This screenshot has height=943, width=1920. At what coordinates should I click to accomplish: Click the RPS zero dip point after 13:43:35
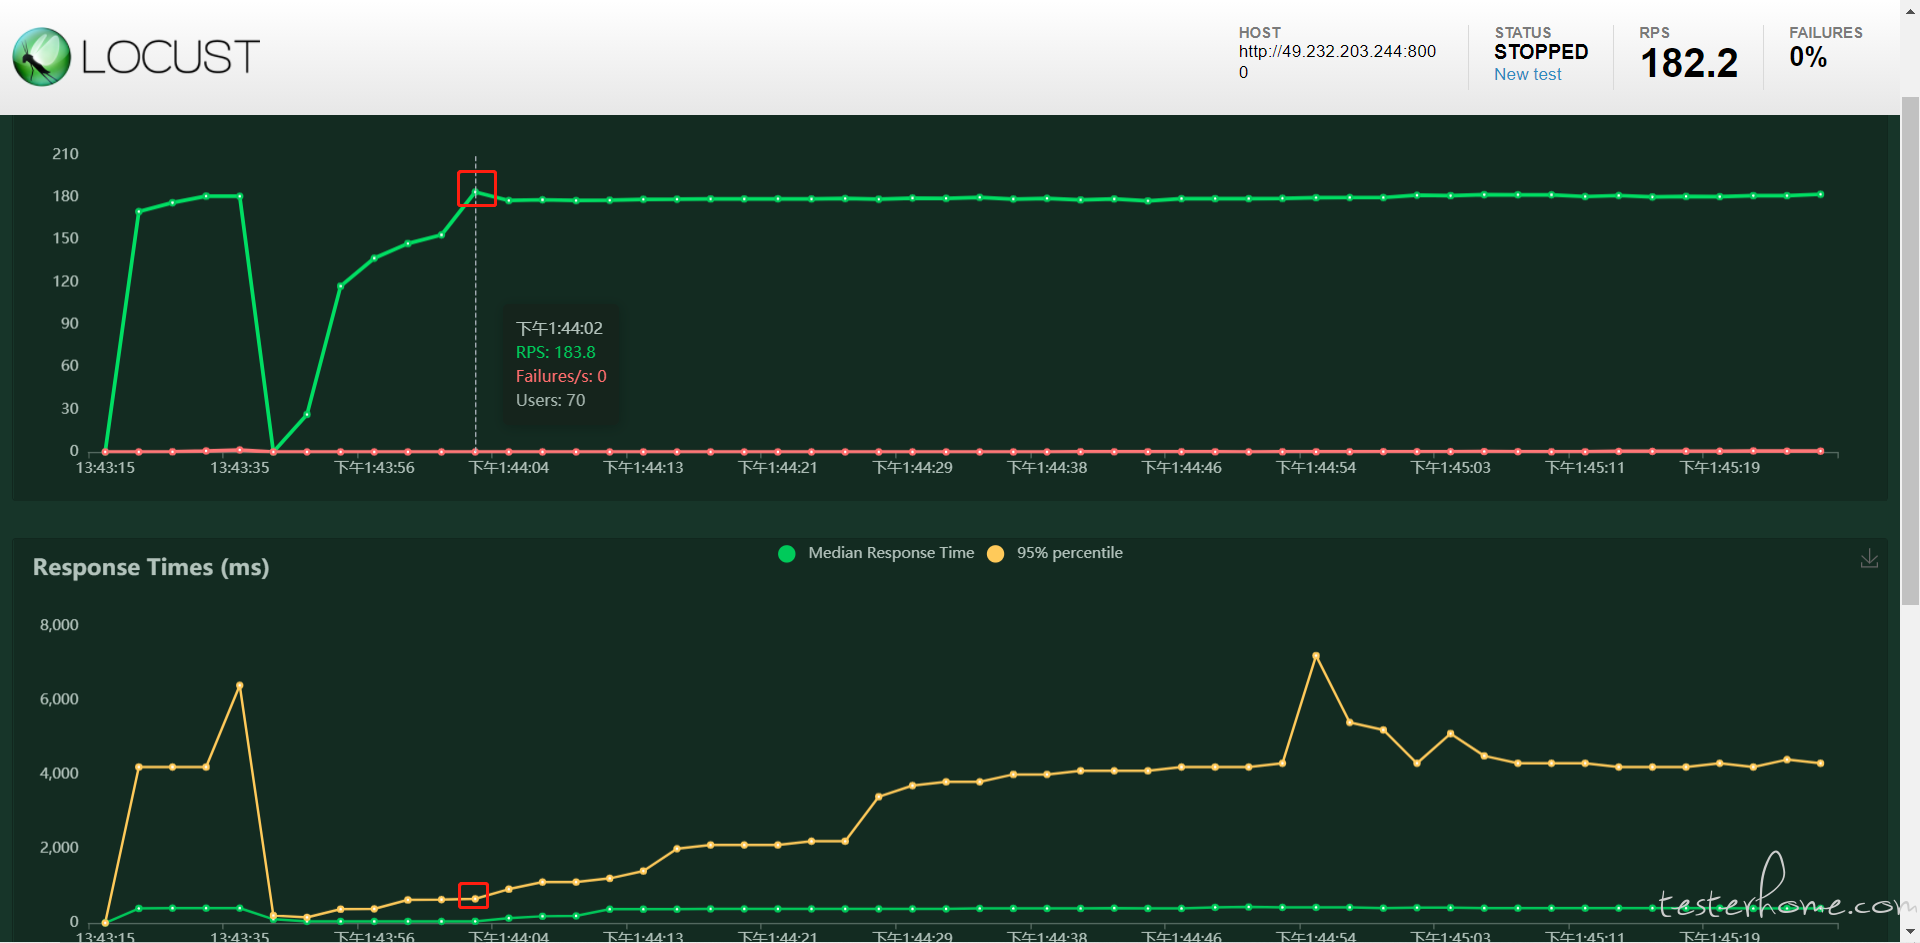(x=273, y=451)
